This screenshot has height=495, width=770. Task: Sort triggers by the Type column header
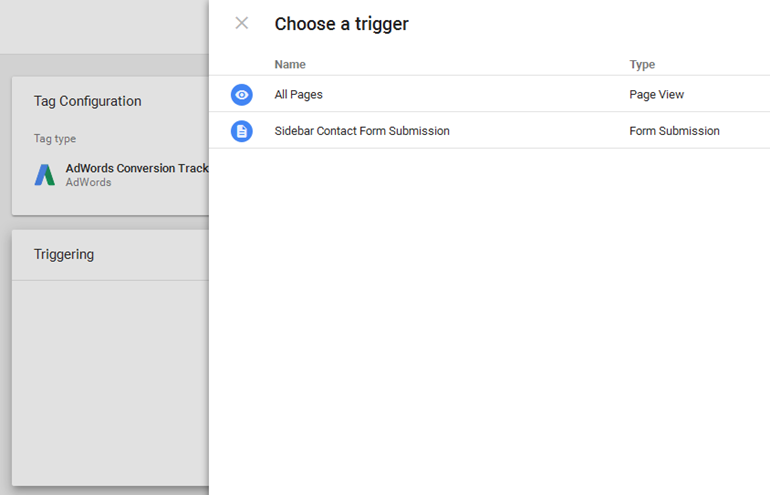coord(642,64)
